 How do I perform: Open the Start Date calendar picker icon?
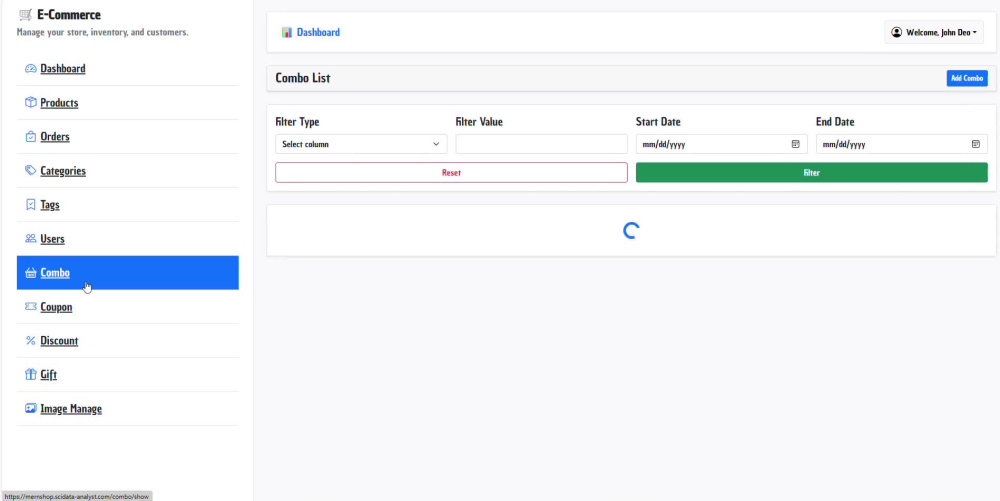pos(795,144)
